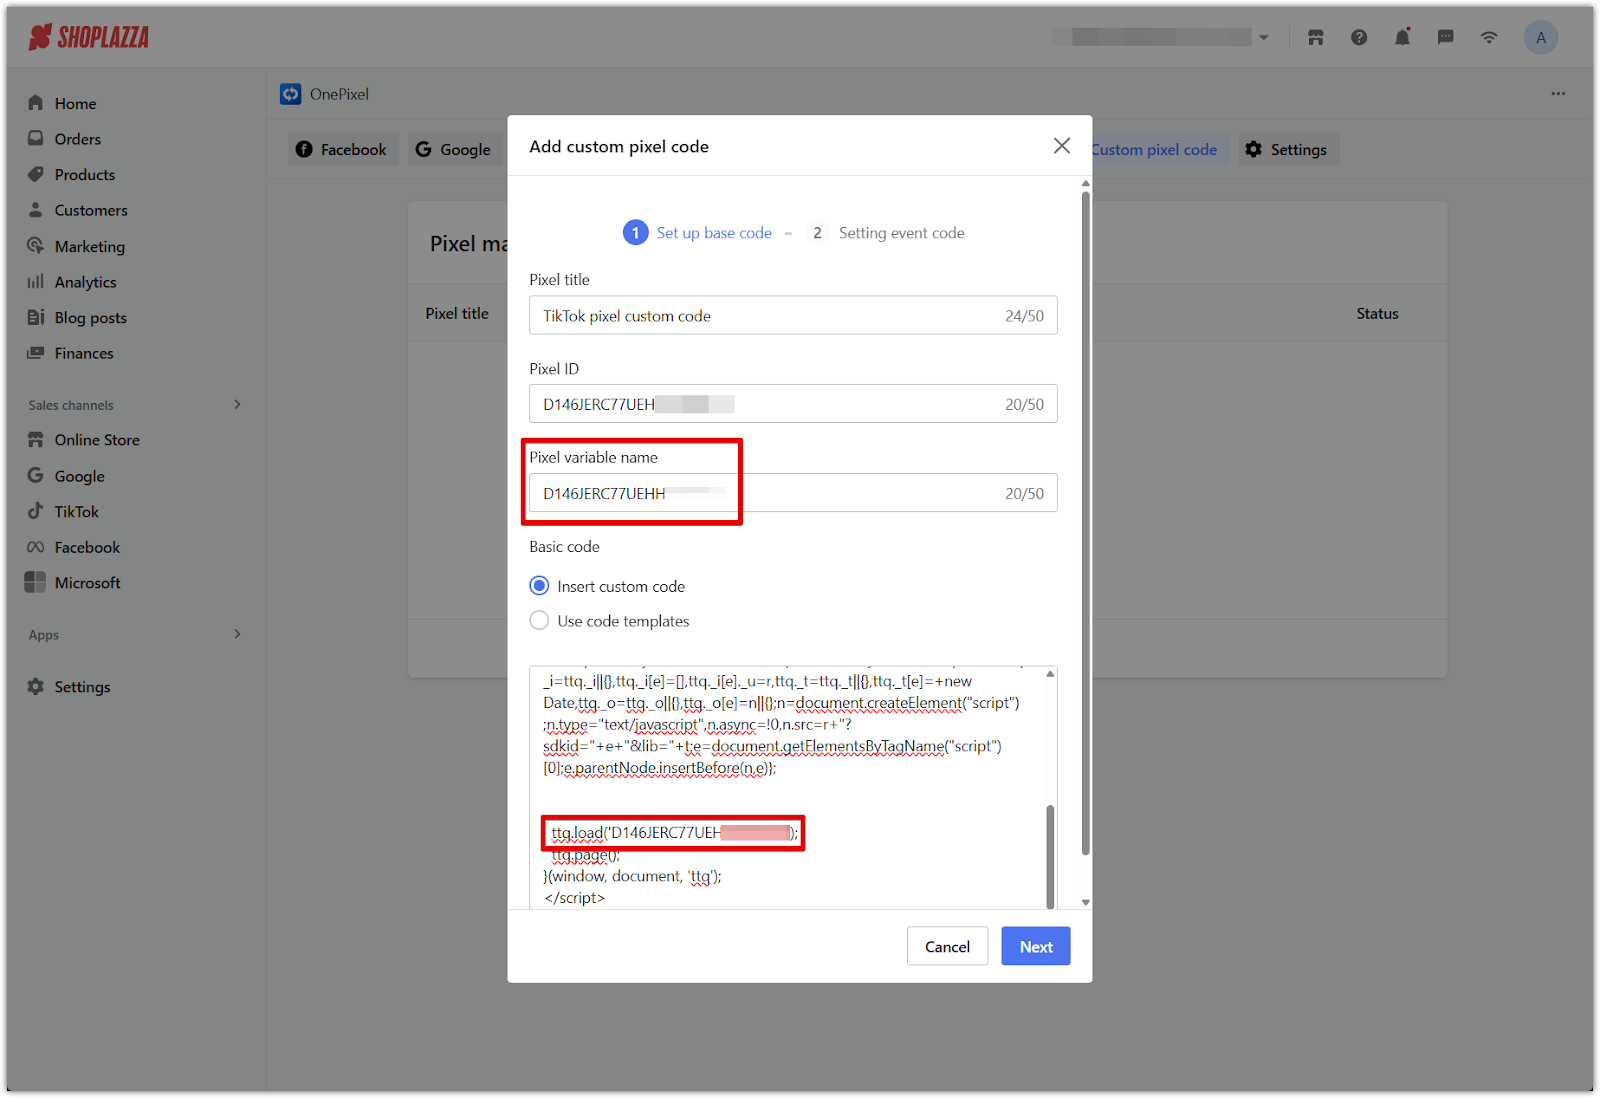Click the dialog scrollbar thumb
The height and width of the screenshot is (1098, 1600).
1086,524
